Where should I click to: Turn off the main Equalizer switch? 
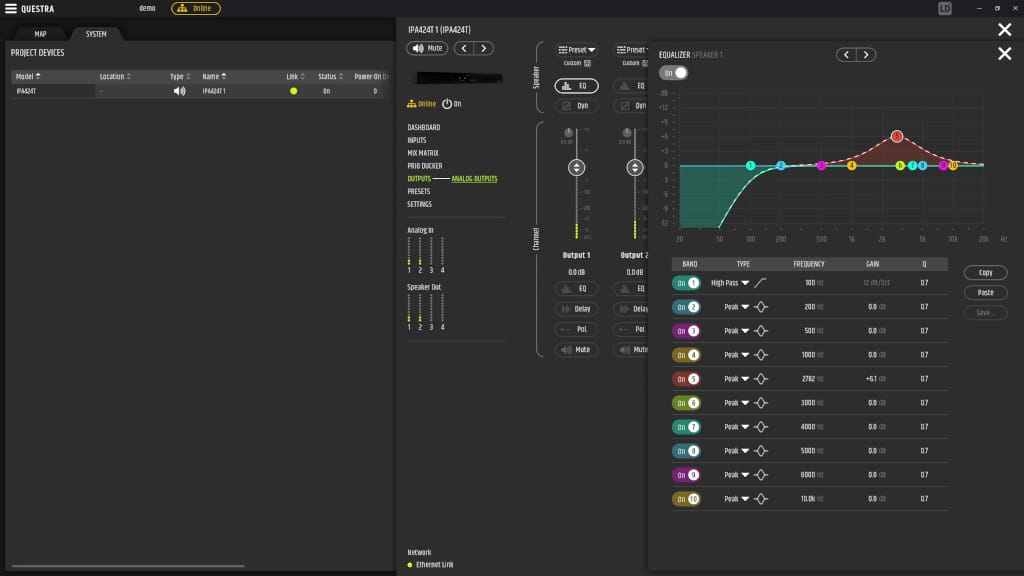tap(674, 73)
